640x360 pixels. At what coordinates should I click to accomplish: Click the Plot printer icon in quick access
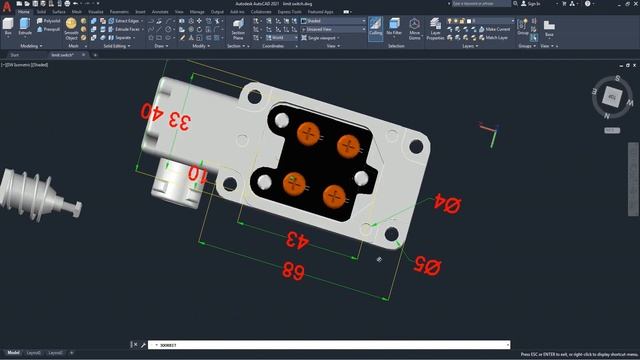(x=67, y=4)
